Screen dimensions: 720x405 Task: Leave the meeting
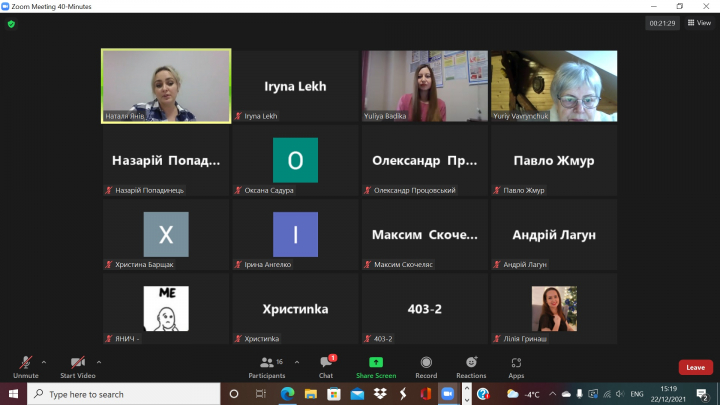click(695, 367)
